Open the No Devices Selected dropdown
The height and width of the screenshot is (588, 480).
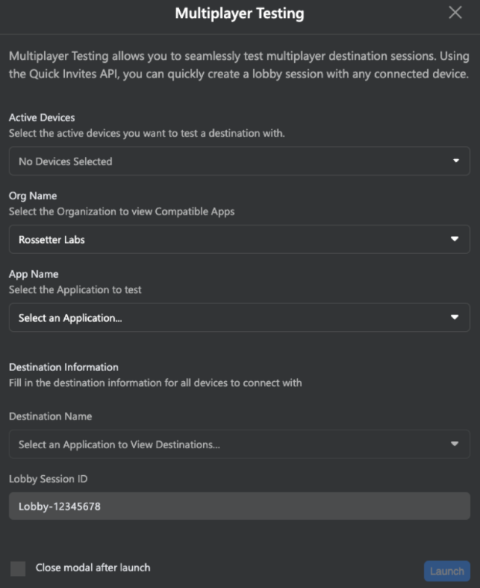[x=239, y=161]
